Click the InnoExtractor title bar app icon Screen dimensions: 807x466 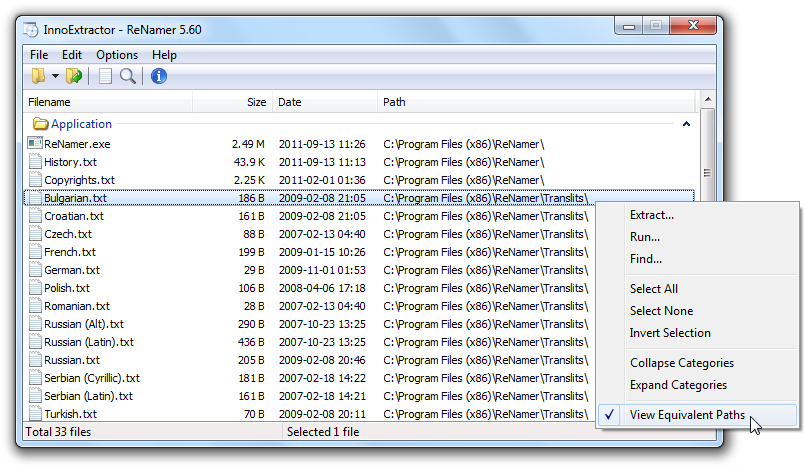point(31,30)
